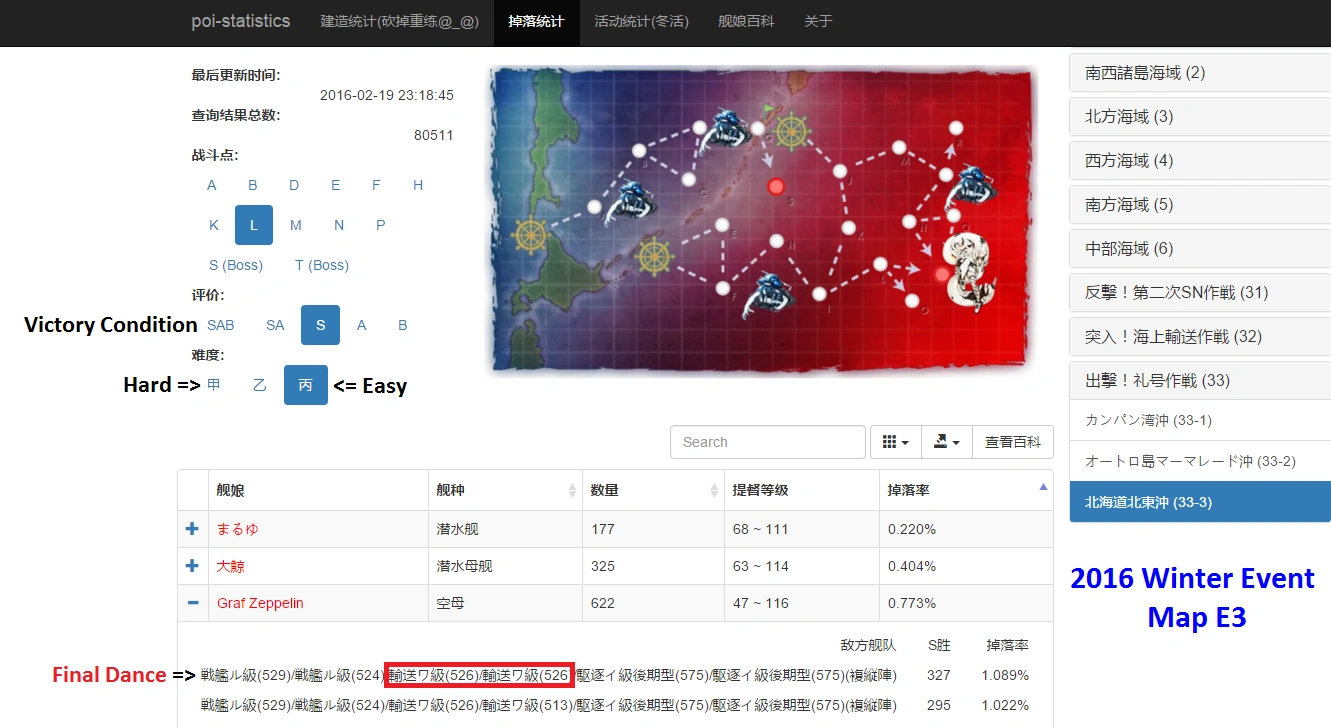Set rating filter to SA
Image resolution: width=1331 pixels, height=728 pixels.
275,325
